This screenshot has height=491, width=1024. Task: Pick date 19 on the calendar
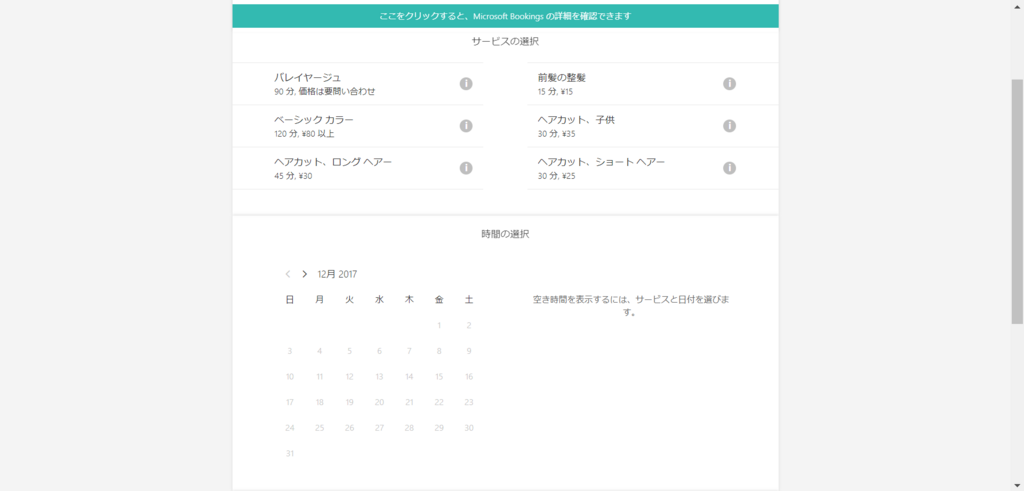pos(349,402)
